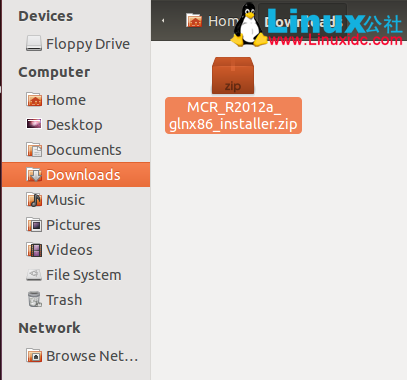Click the Downloads folder icon
The width and height of the screenshot is (407, 380).
34,175
